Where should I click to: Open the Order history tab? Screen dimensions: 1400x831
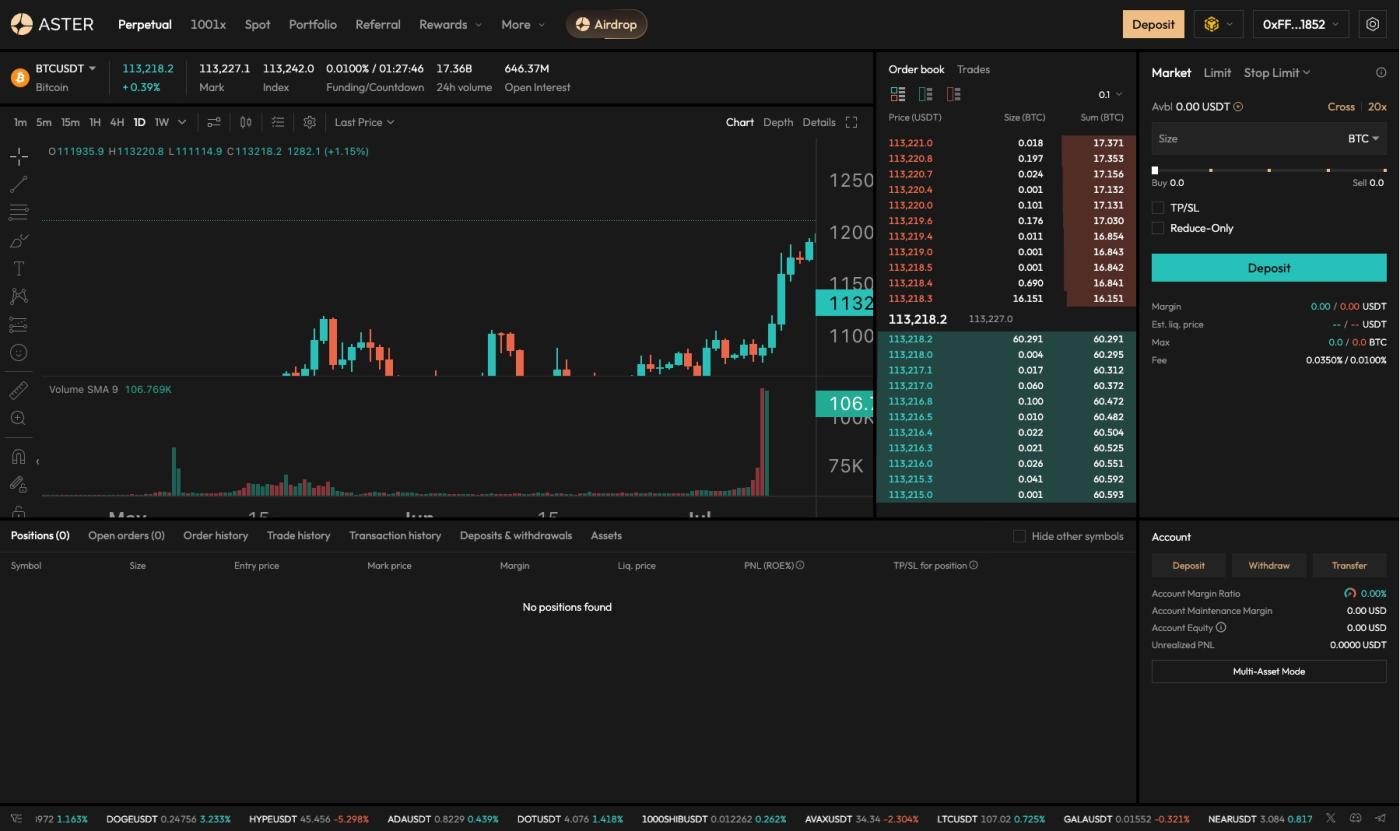click(x=215, y=536)
